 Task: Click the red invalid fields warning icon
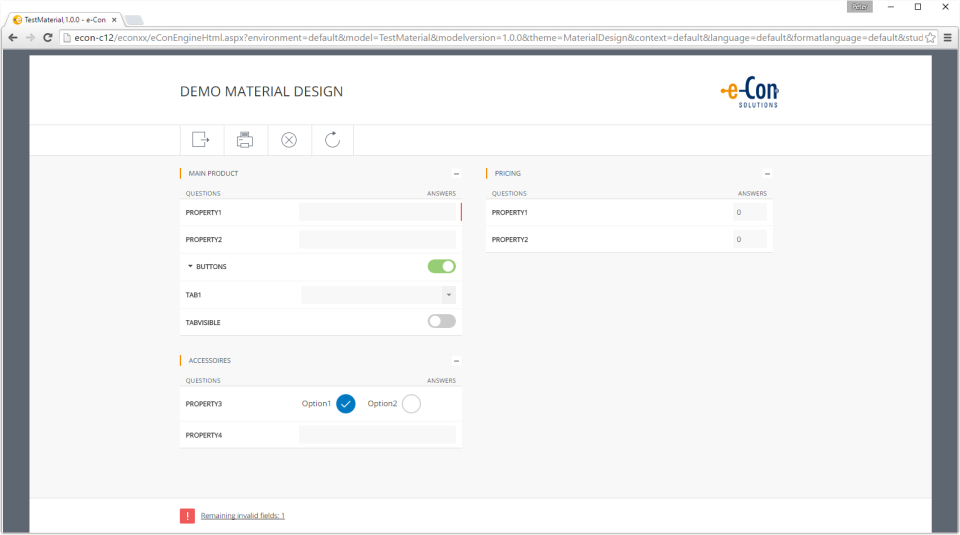pyautogui.click(x=187, y=516)
